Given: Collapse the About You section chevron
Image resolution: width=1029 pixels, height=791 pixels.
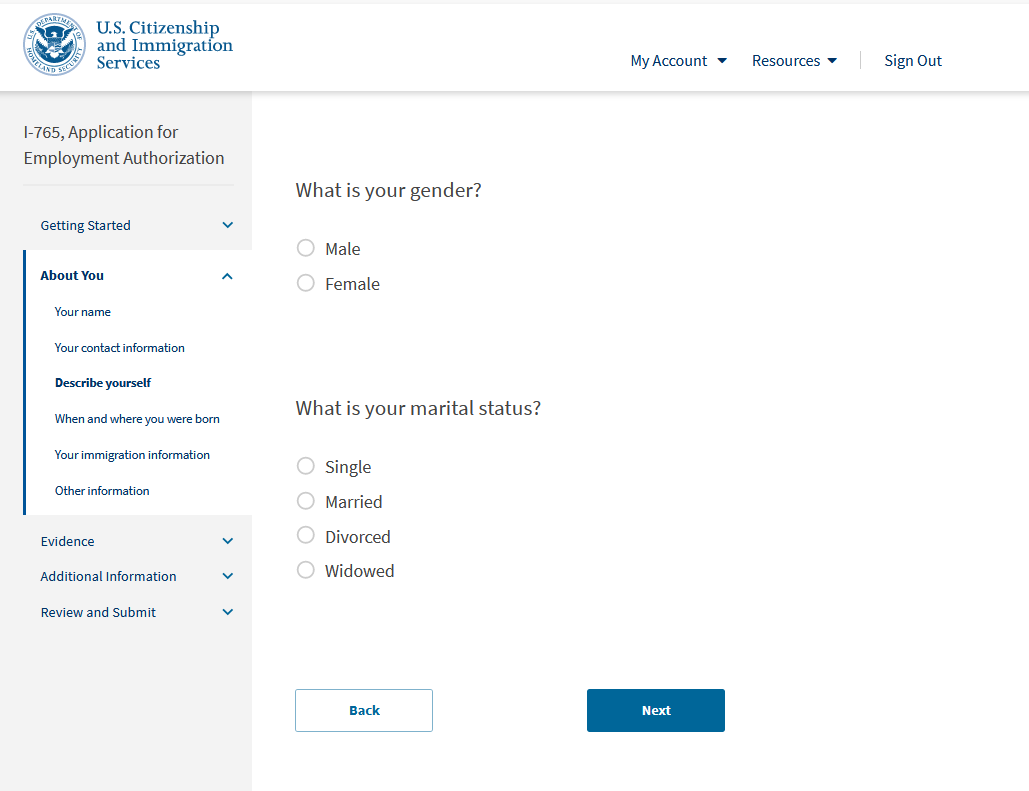Looking at the screenshot, I should coord(227,276).
